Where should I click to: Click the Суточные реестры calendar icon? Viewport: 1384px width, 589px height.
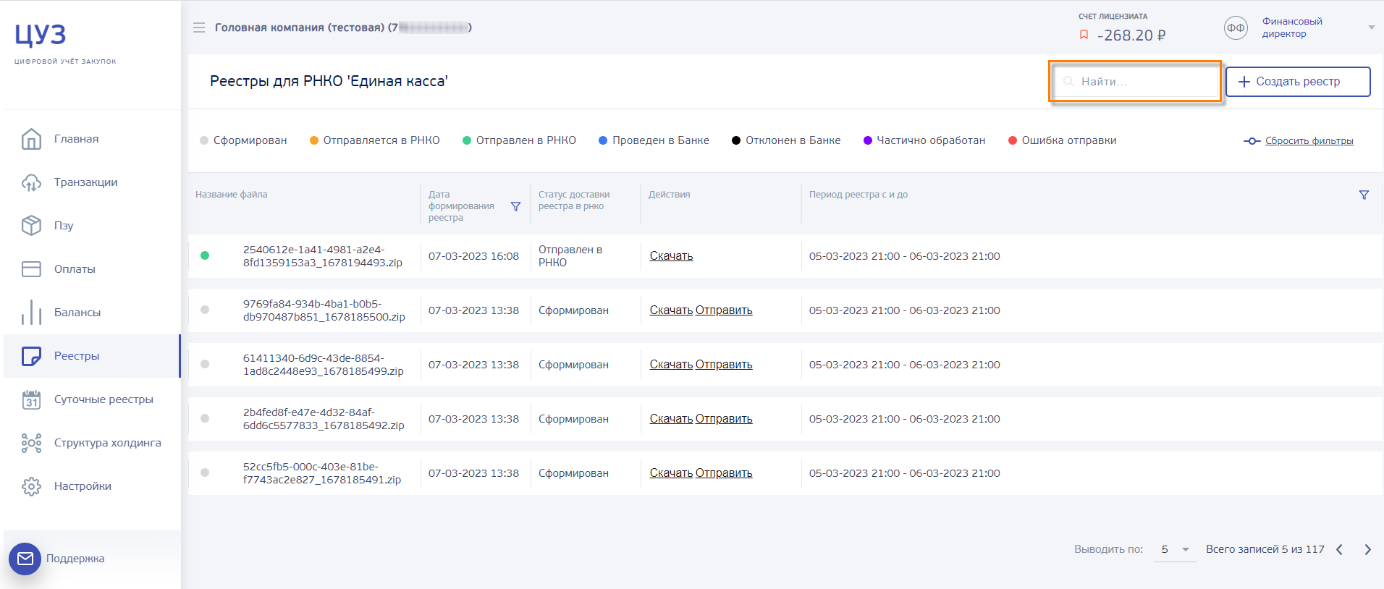tap(31, 399)
